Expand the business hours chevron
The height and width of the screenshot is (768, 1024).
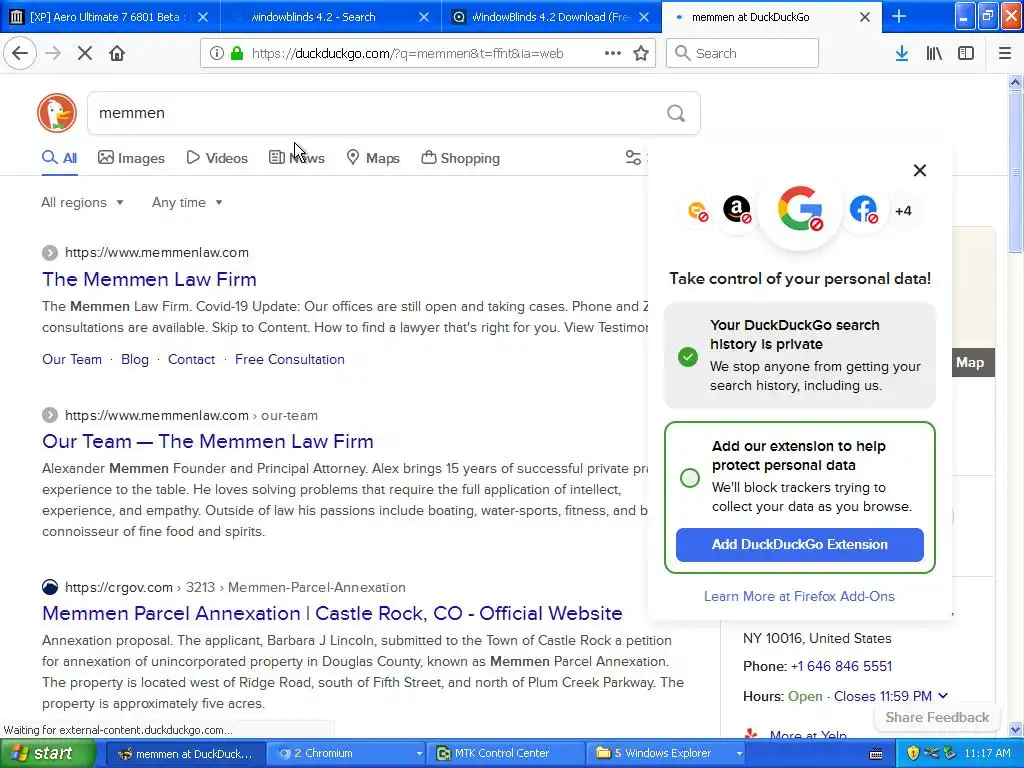943,696
